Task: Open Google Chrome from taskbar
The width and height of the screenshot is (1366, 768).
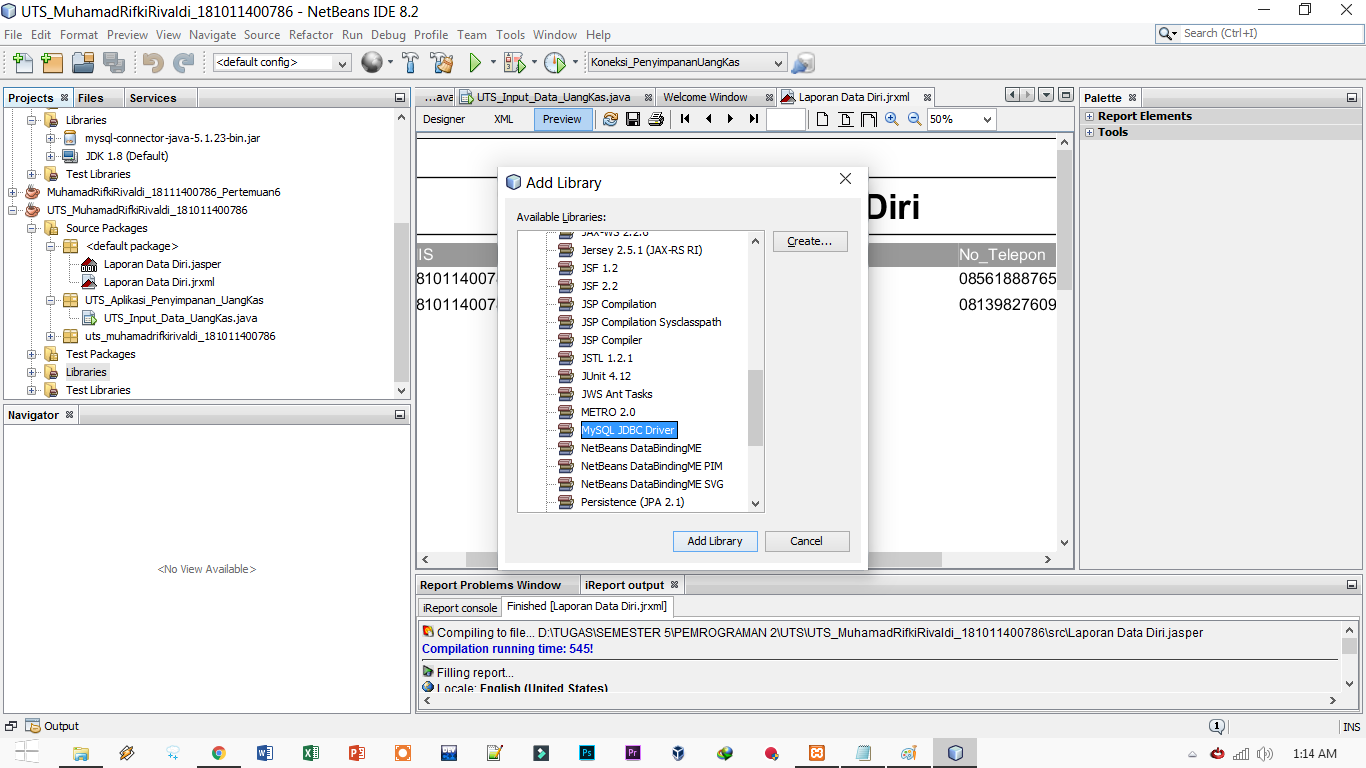Action: [218, 753]
